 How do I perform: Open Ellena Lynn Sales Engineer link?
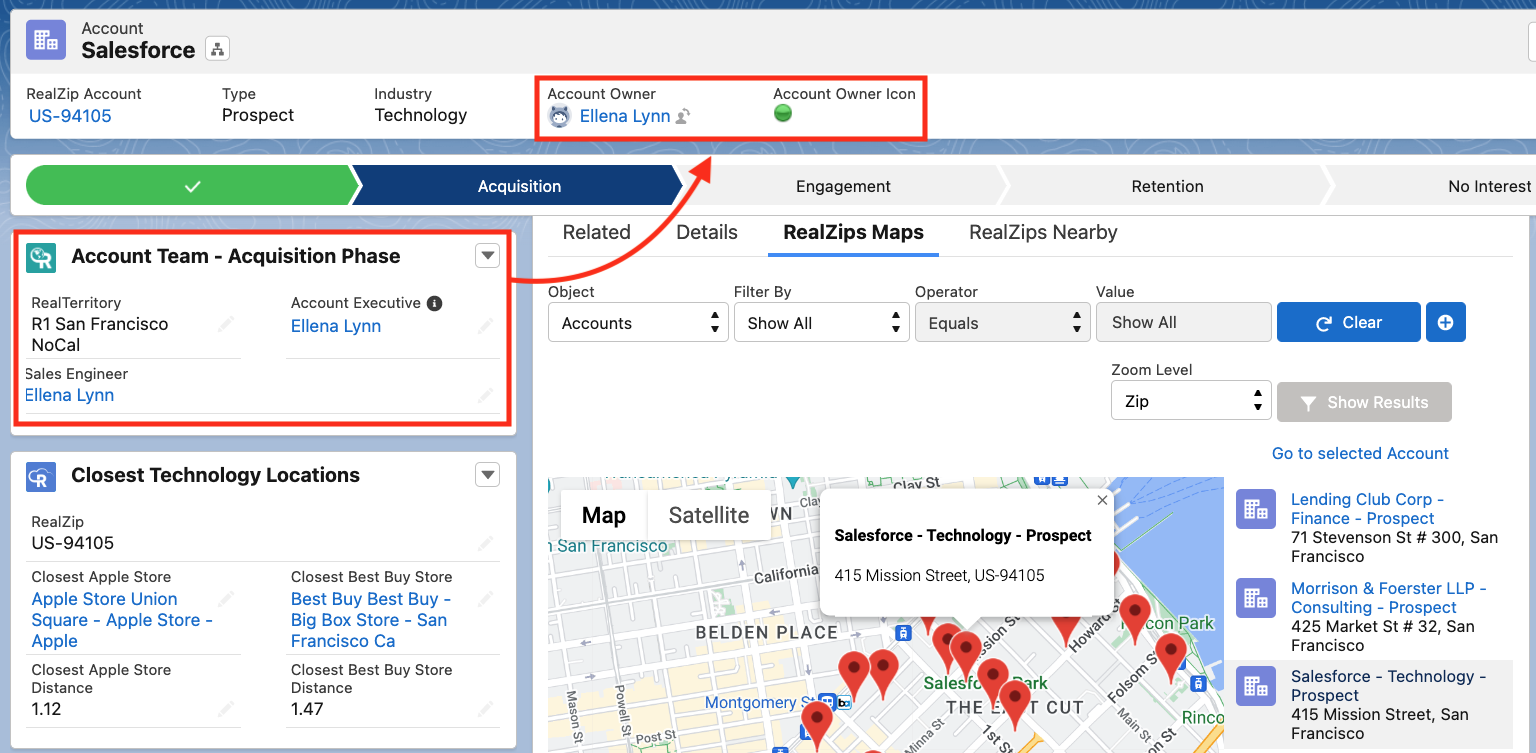click(x=69, y=395)
